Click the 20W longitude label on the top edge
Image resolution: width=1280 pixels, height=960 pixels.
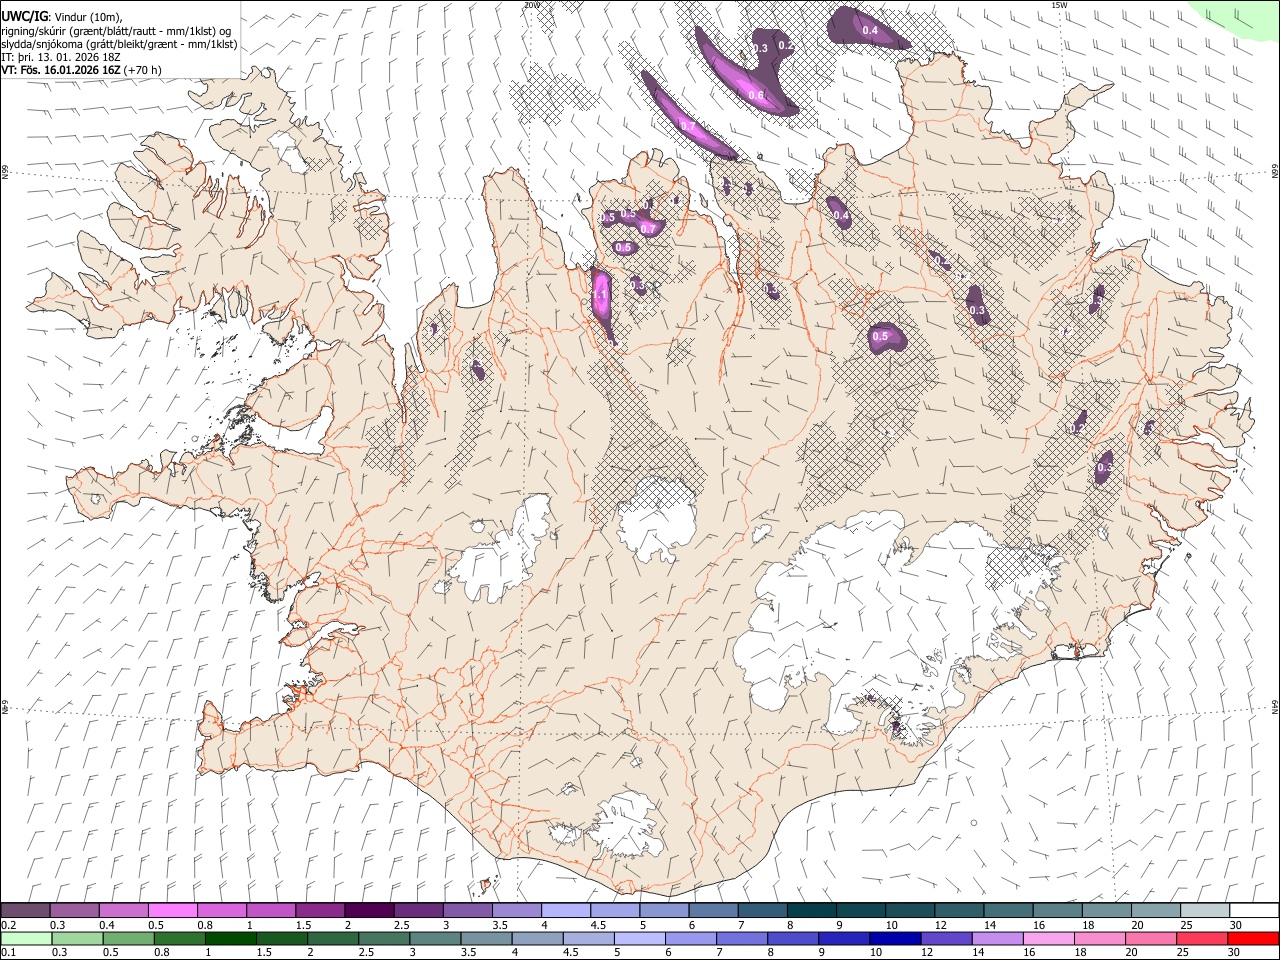pyautogui.click(x=531, y=5)
